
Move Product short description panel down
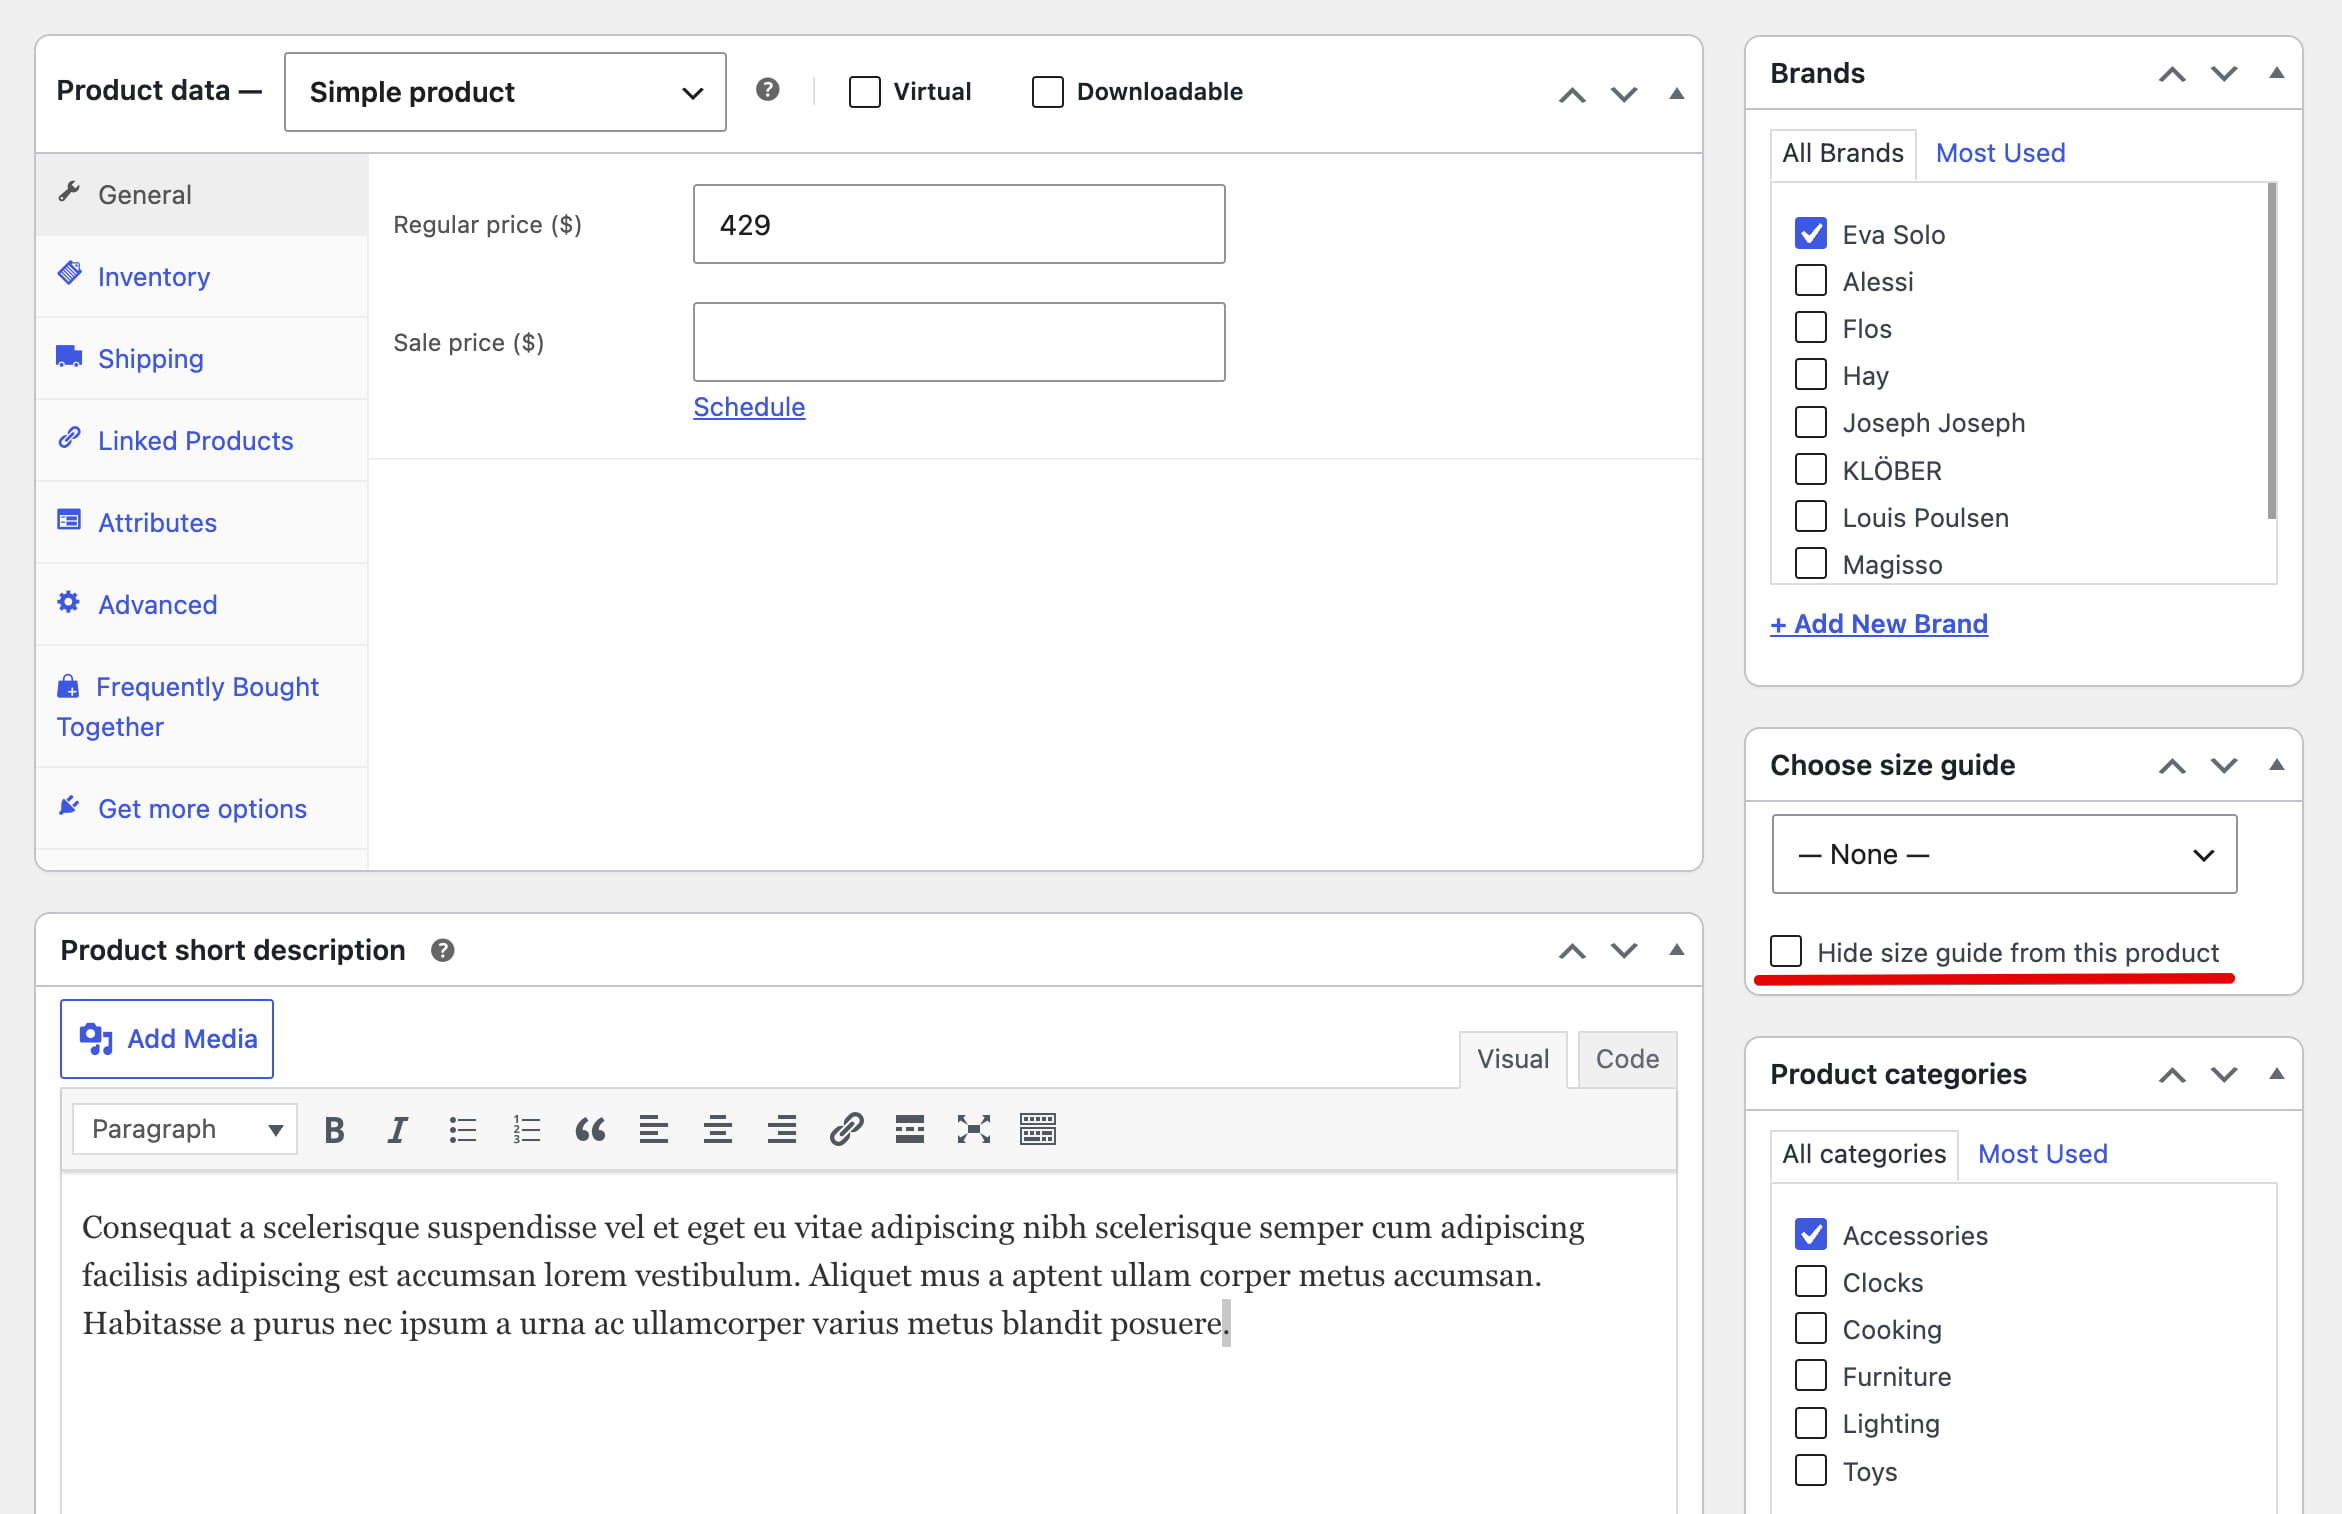[1624, 951]
